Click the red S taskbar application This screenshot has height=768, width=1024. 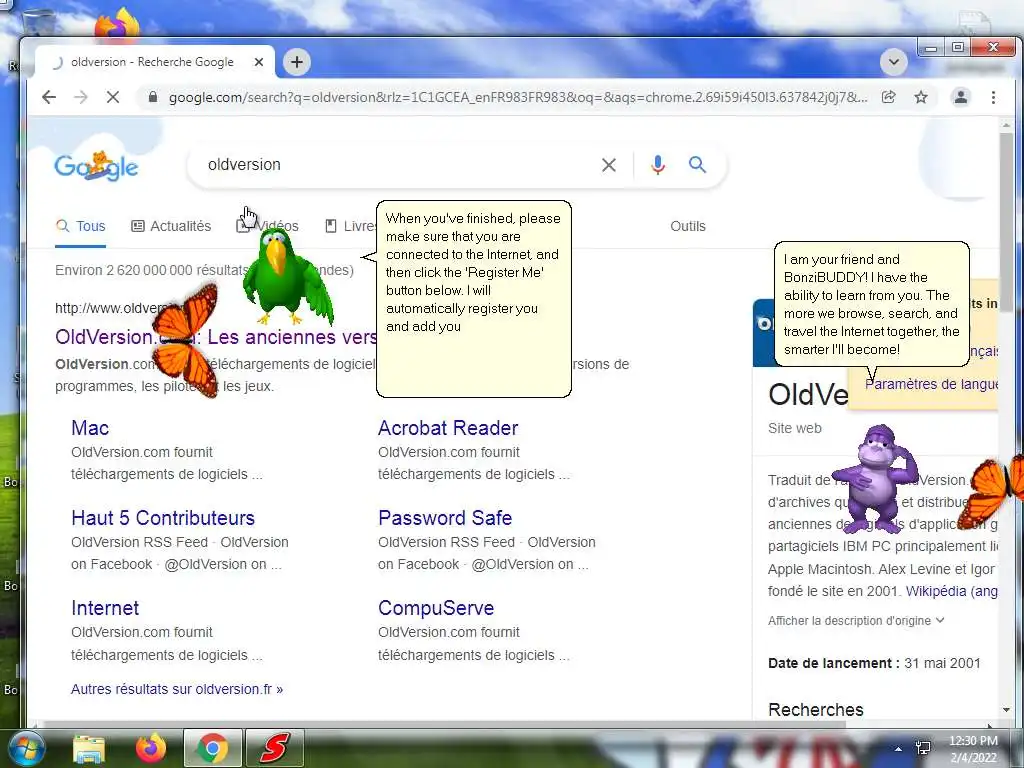coord(274,748)
